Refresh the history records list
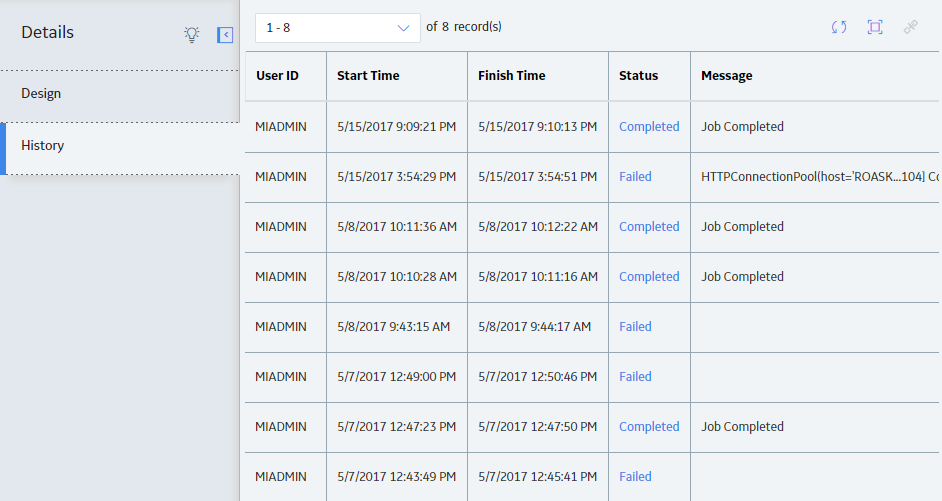 pyautogui.click(x=839, y=27)
